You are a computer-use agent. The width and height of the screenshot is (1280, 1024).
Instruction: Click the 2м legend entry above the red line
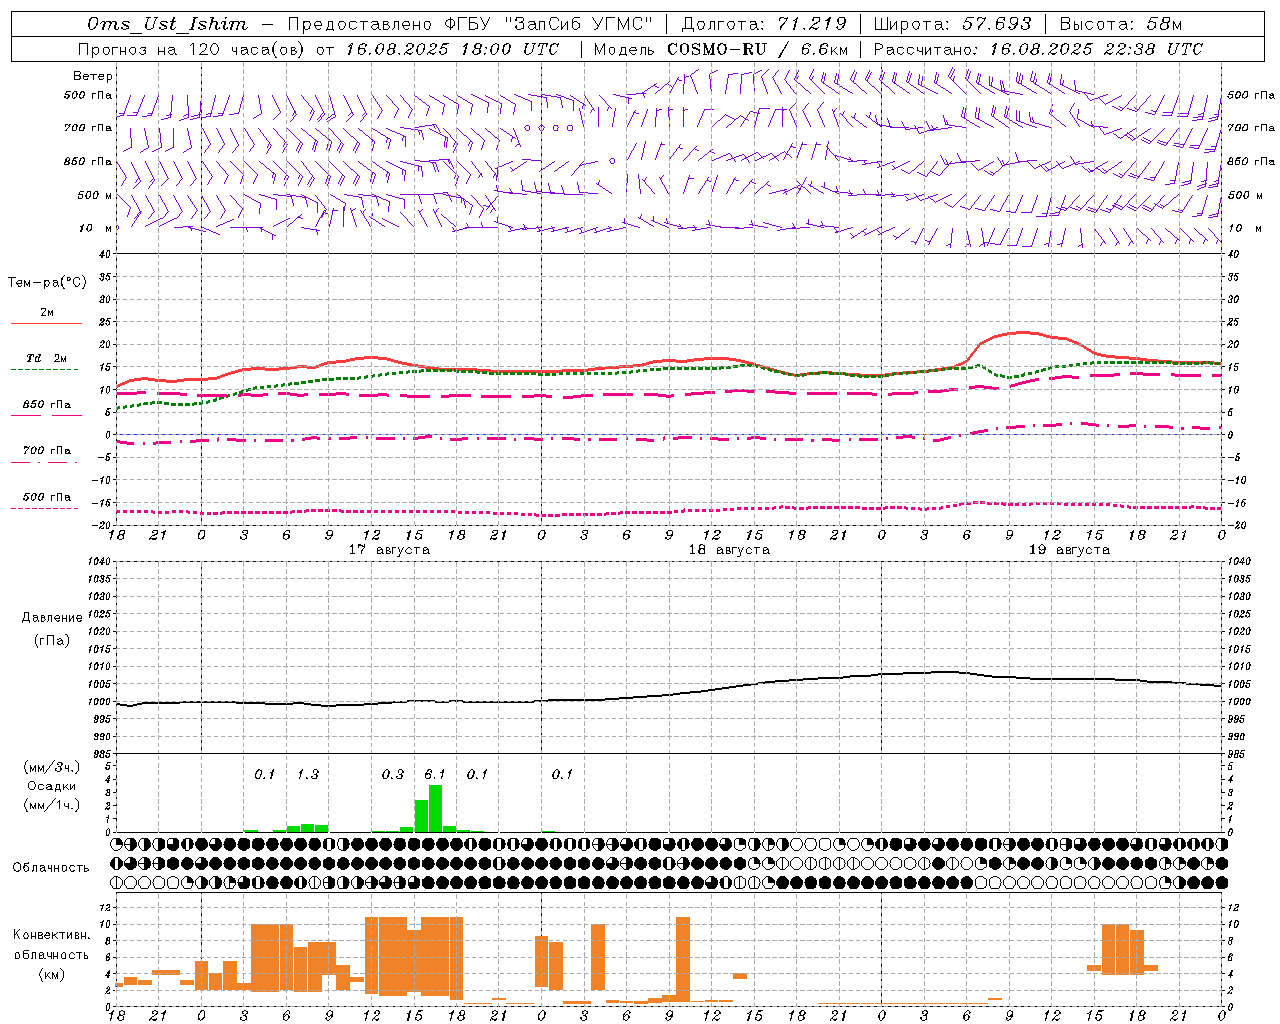(x=47, y=313)
